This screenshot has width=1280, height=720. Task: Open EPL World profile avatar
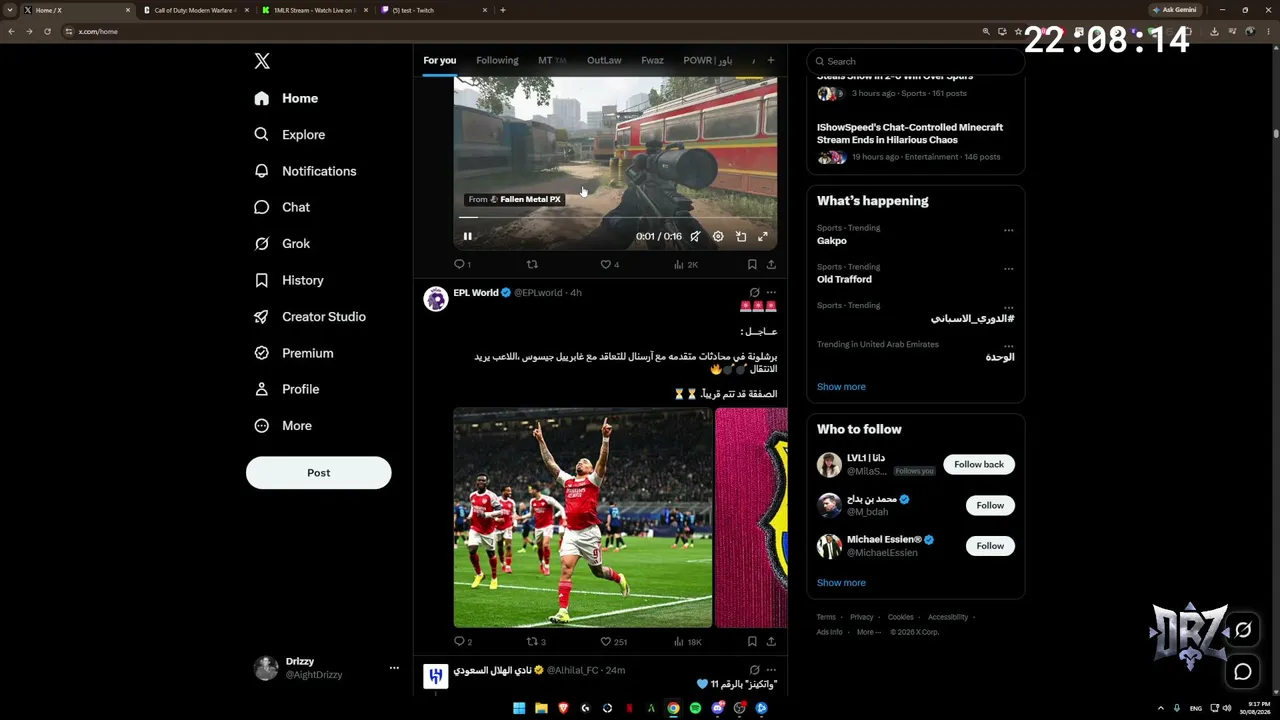click(436, 299)
